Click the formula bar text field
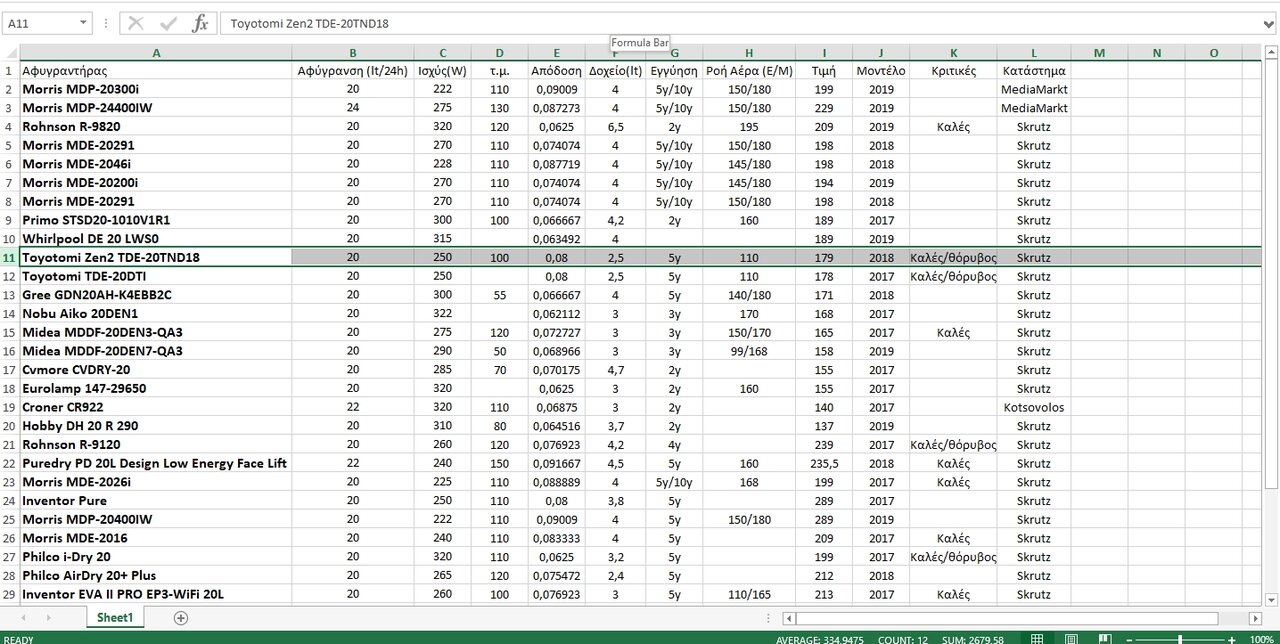1280x644 pixels. [x=740, y=23]
